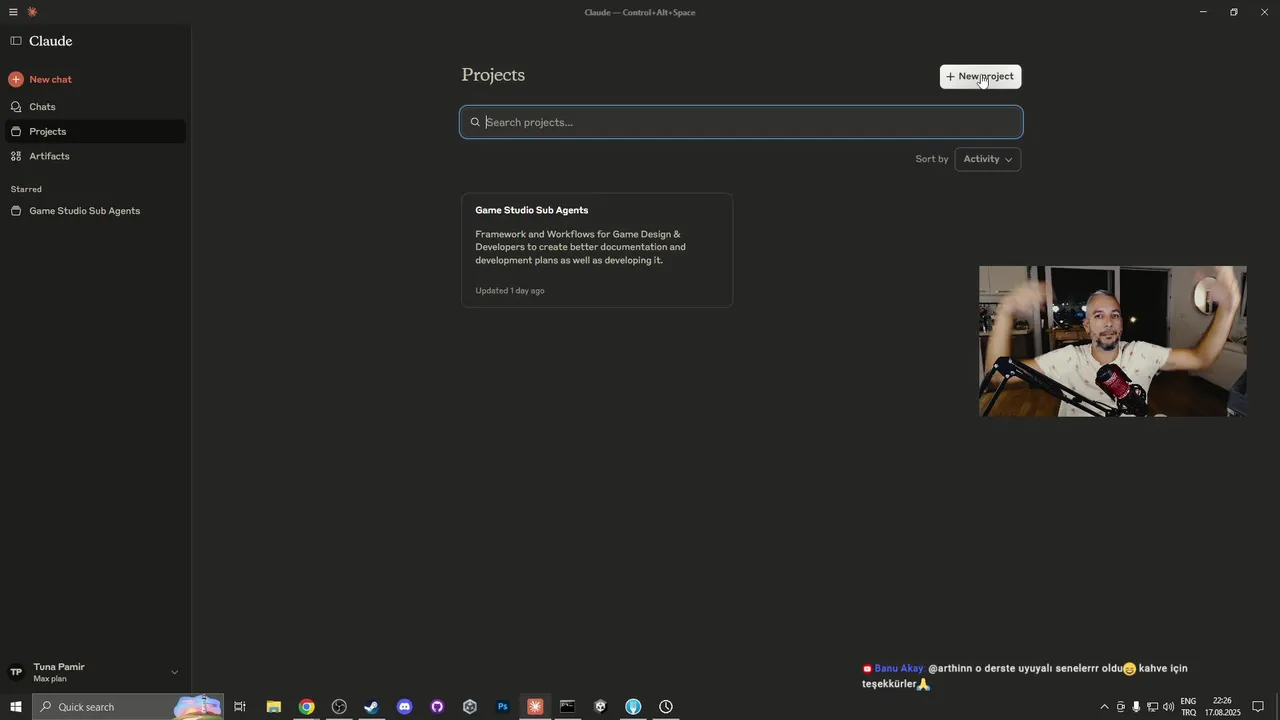Open the Windows Start menu

16,707
